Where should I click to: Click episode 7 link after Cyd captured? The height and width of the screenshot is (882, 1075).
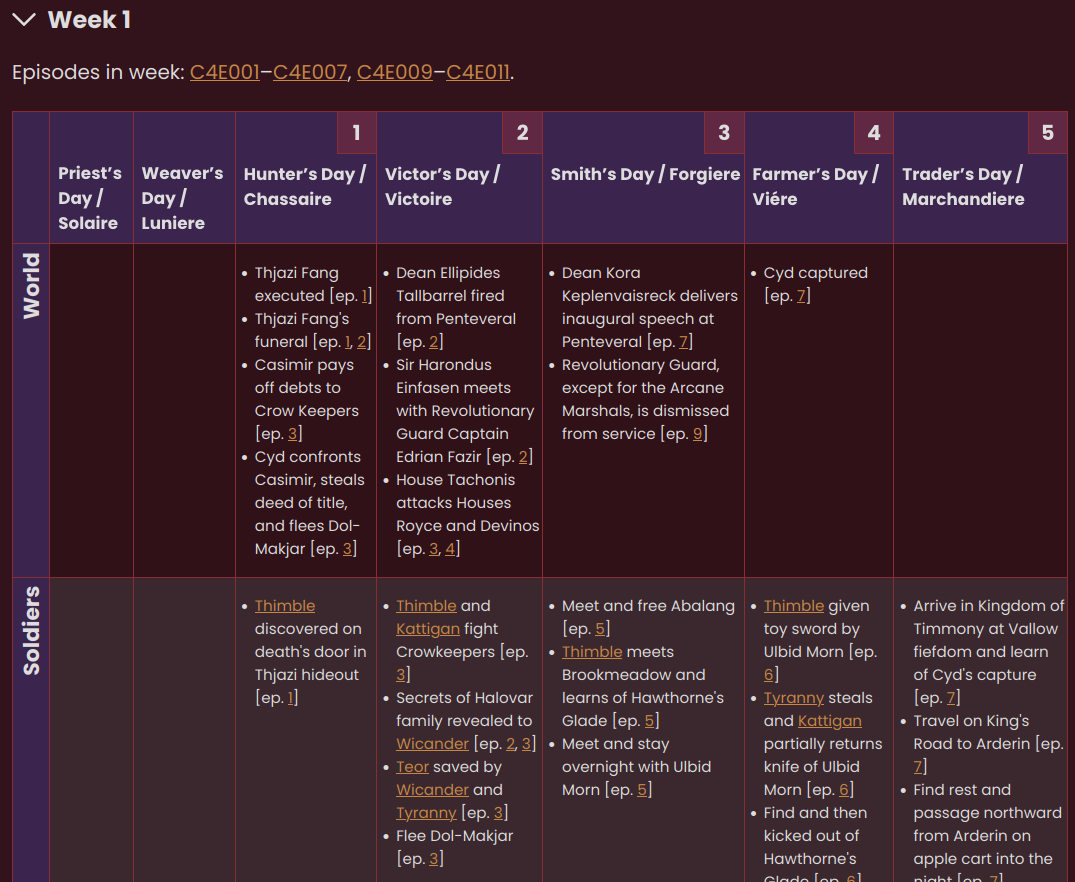click(802, 296)
